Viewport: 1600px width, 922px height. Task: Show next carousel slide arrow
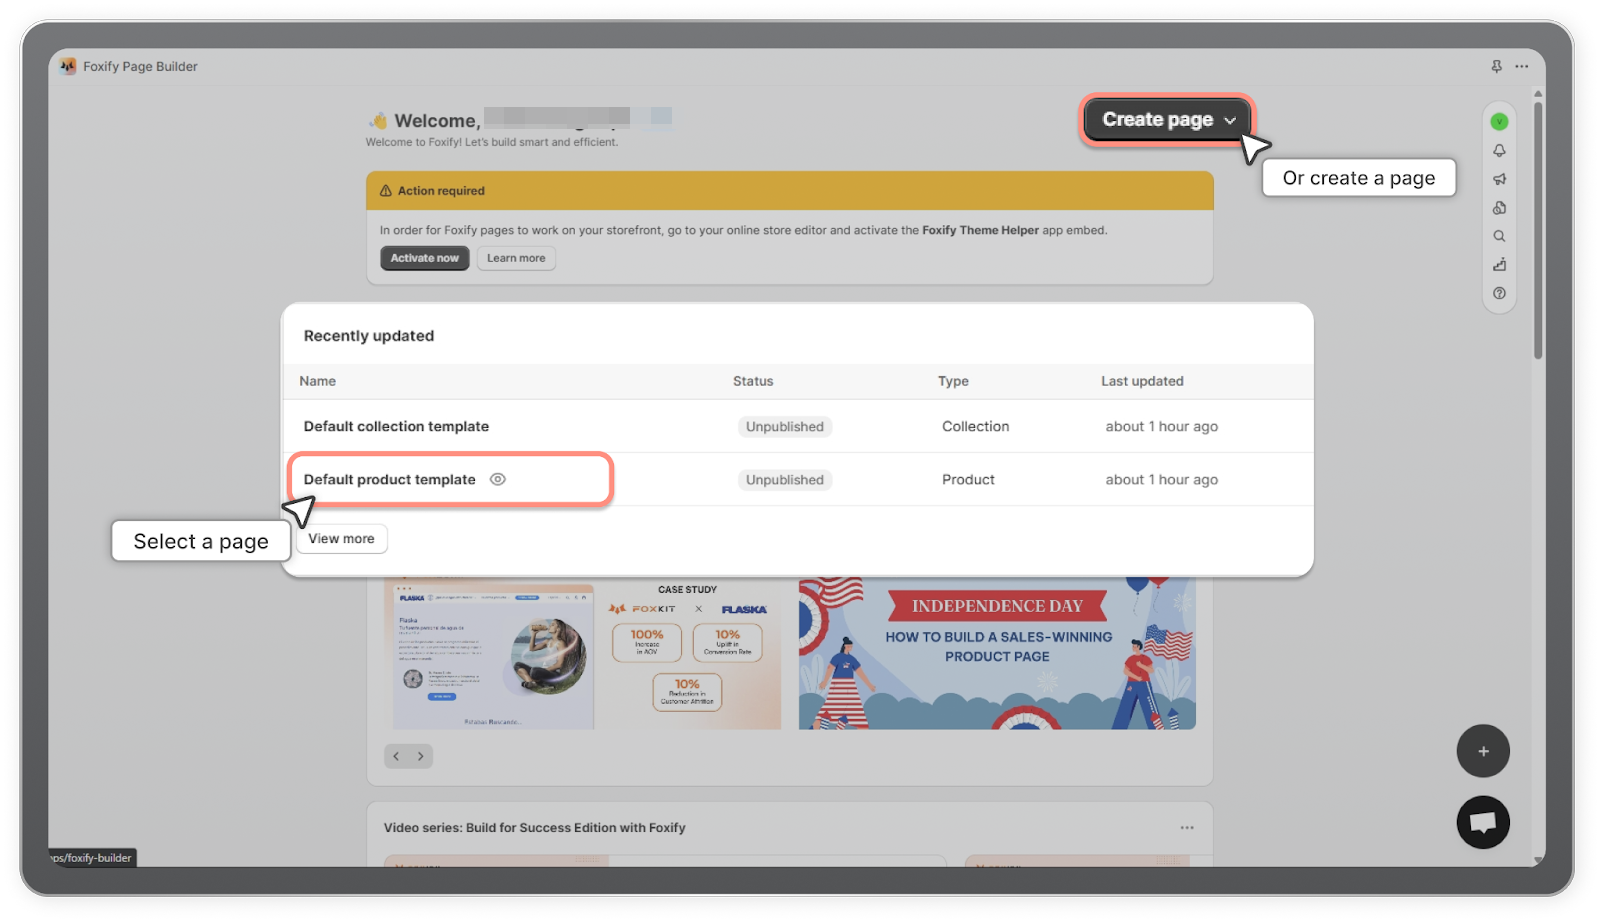[421, 756]
